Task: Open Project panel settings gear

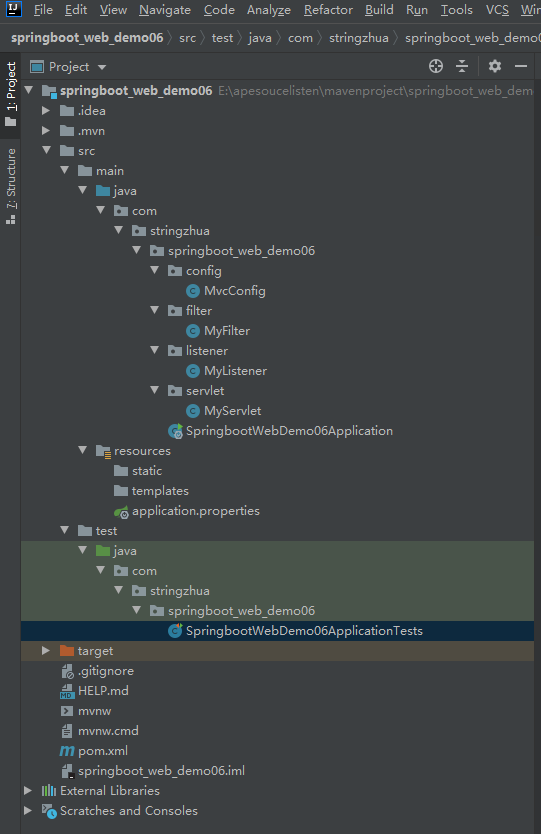Action: (495, 66)
